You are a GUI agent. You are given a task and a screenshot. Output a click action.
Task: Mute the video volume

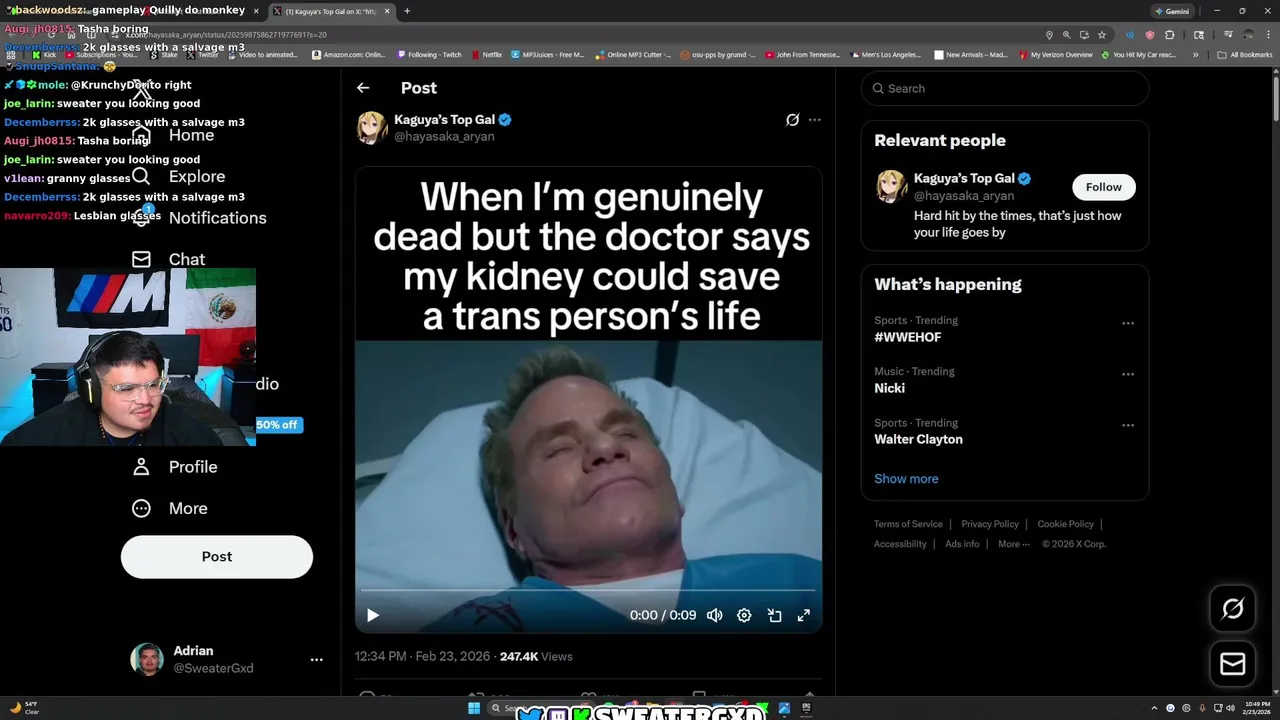714,615
